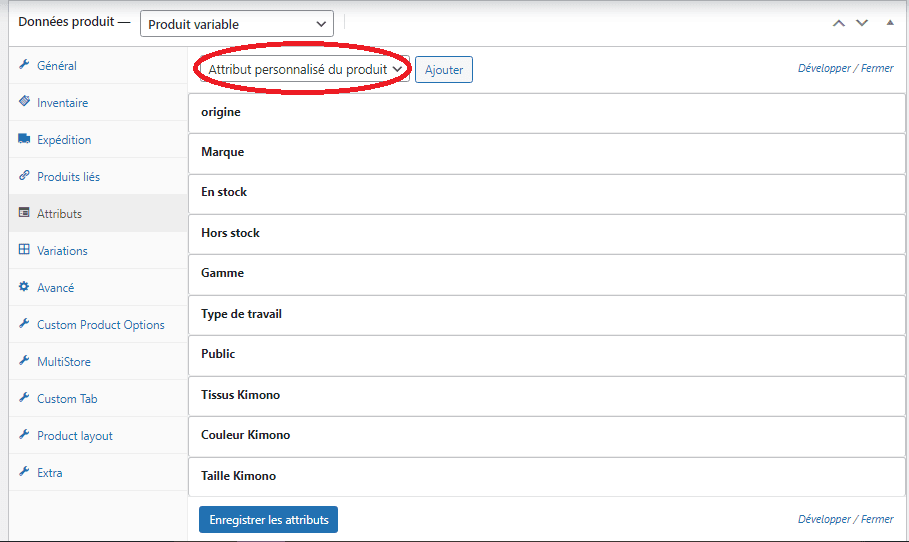Select the Attributs tab
Screen dimensions: 909x542
pyautogui.click(x=98, y=213)
